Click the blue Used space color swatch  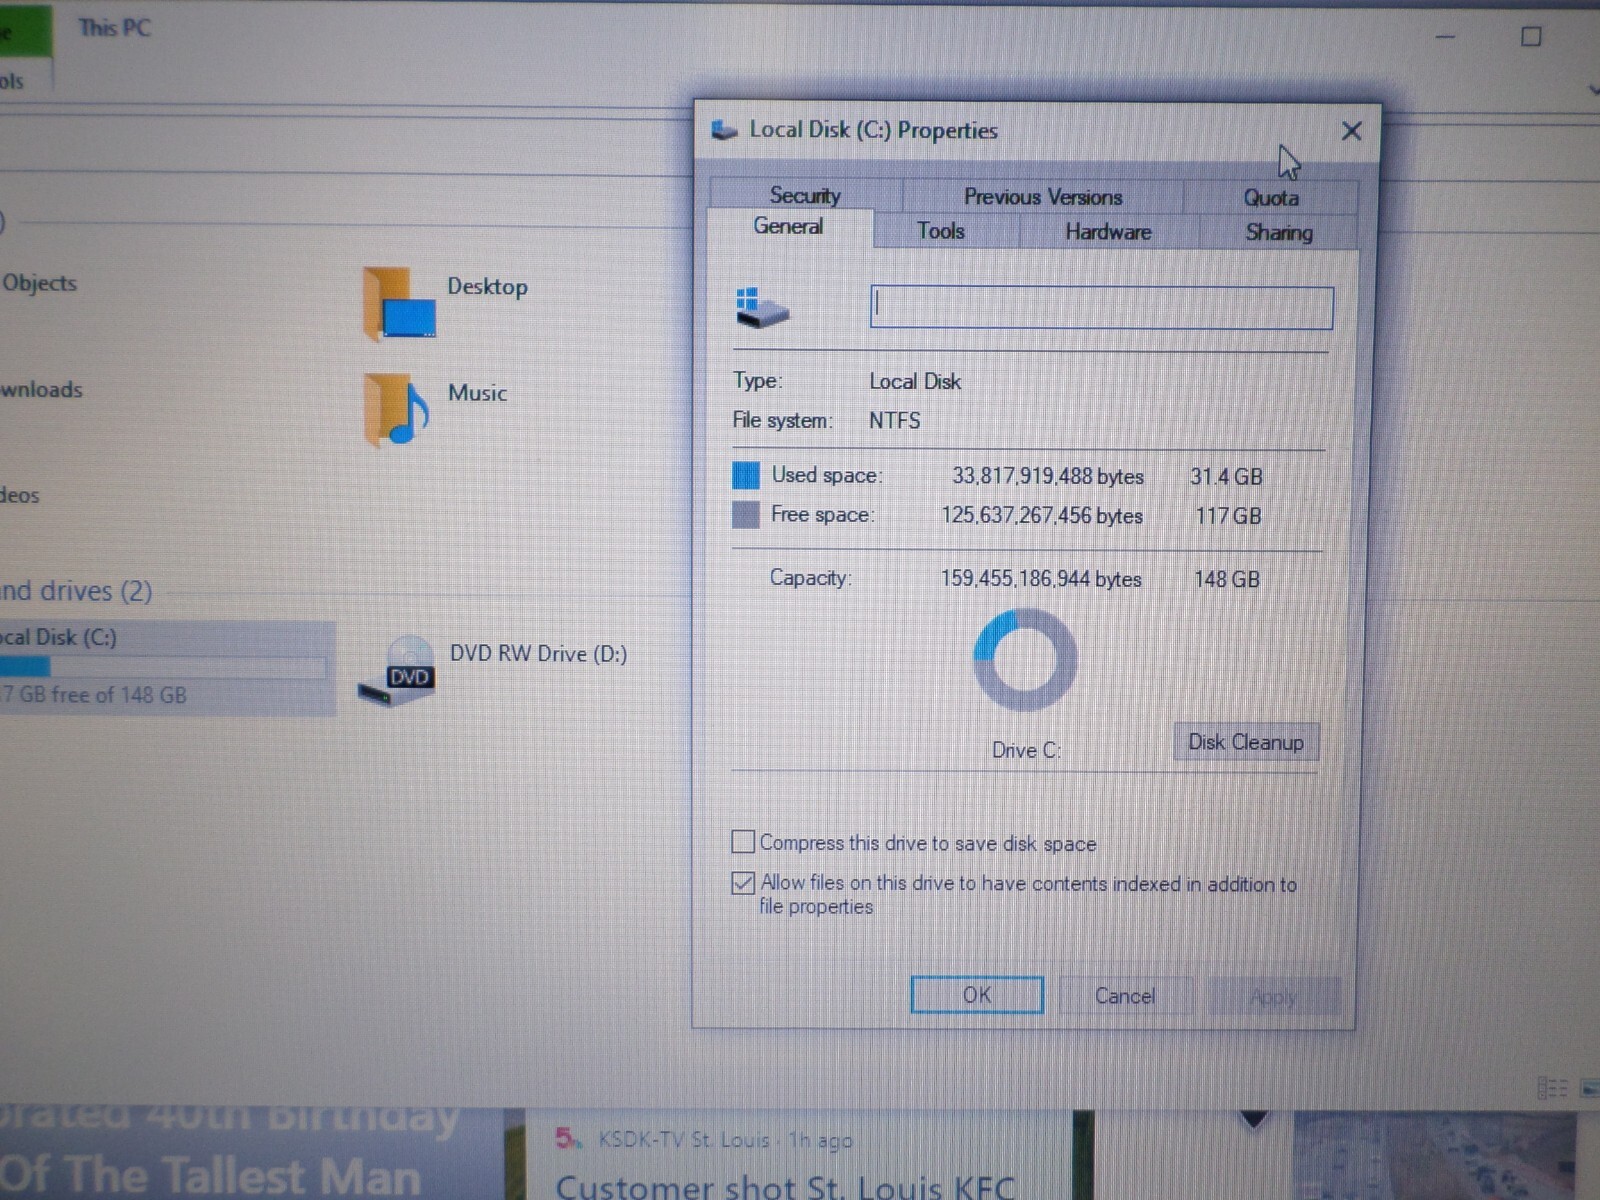click(746, 475)
